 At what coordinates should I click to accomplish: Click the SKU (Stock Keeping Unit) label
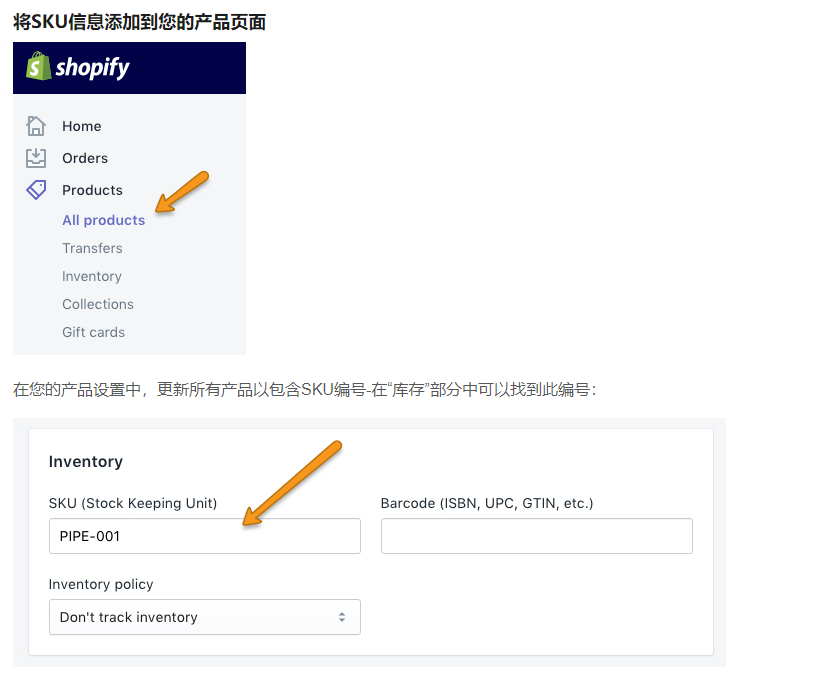tap(133, 503)
